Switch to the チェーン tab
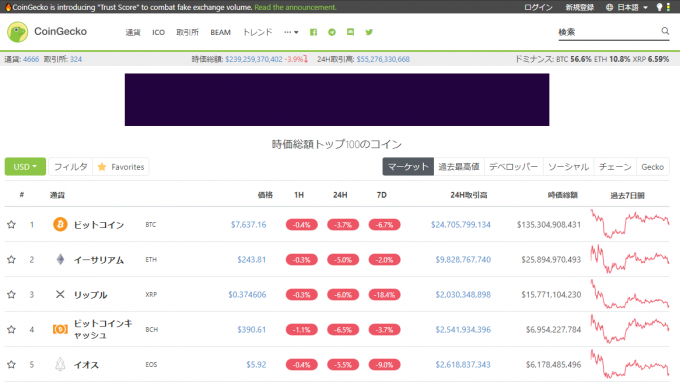Image resolution: width=680 pixels, height=382 pixels. pyautogui.click(x=615, y=167)
